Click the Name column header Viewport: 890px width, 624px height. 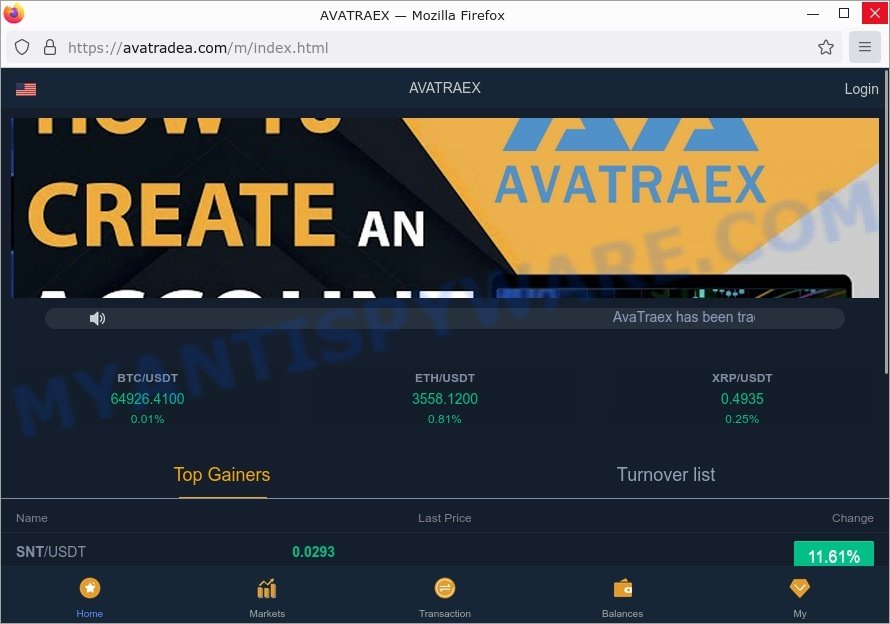click(x=32, y=518)
